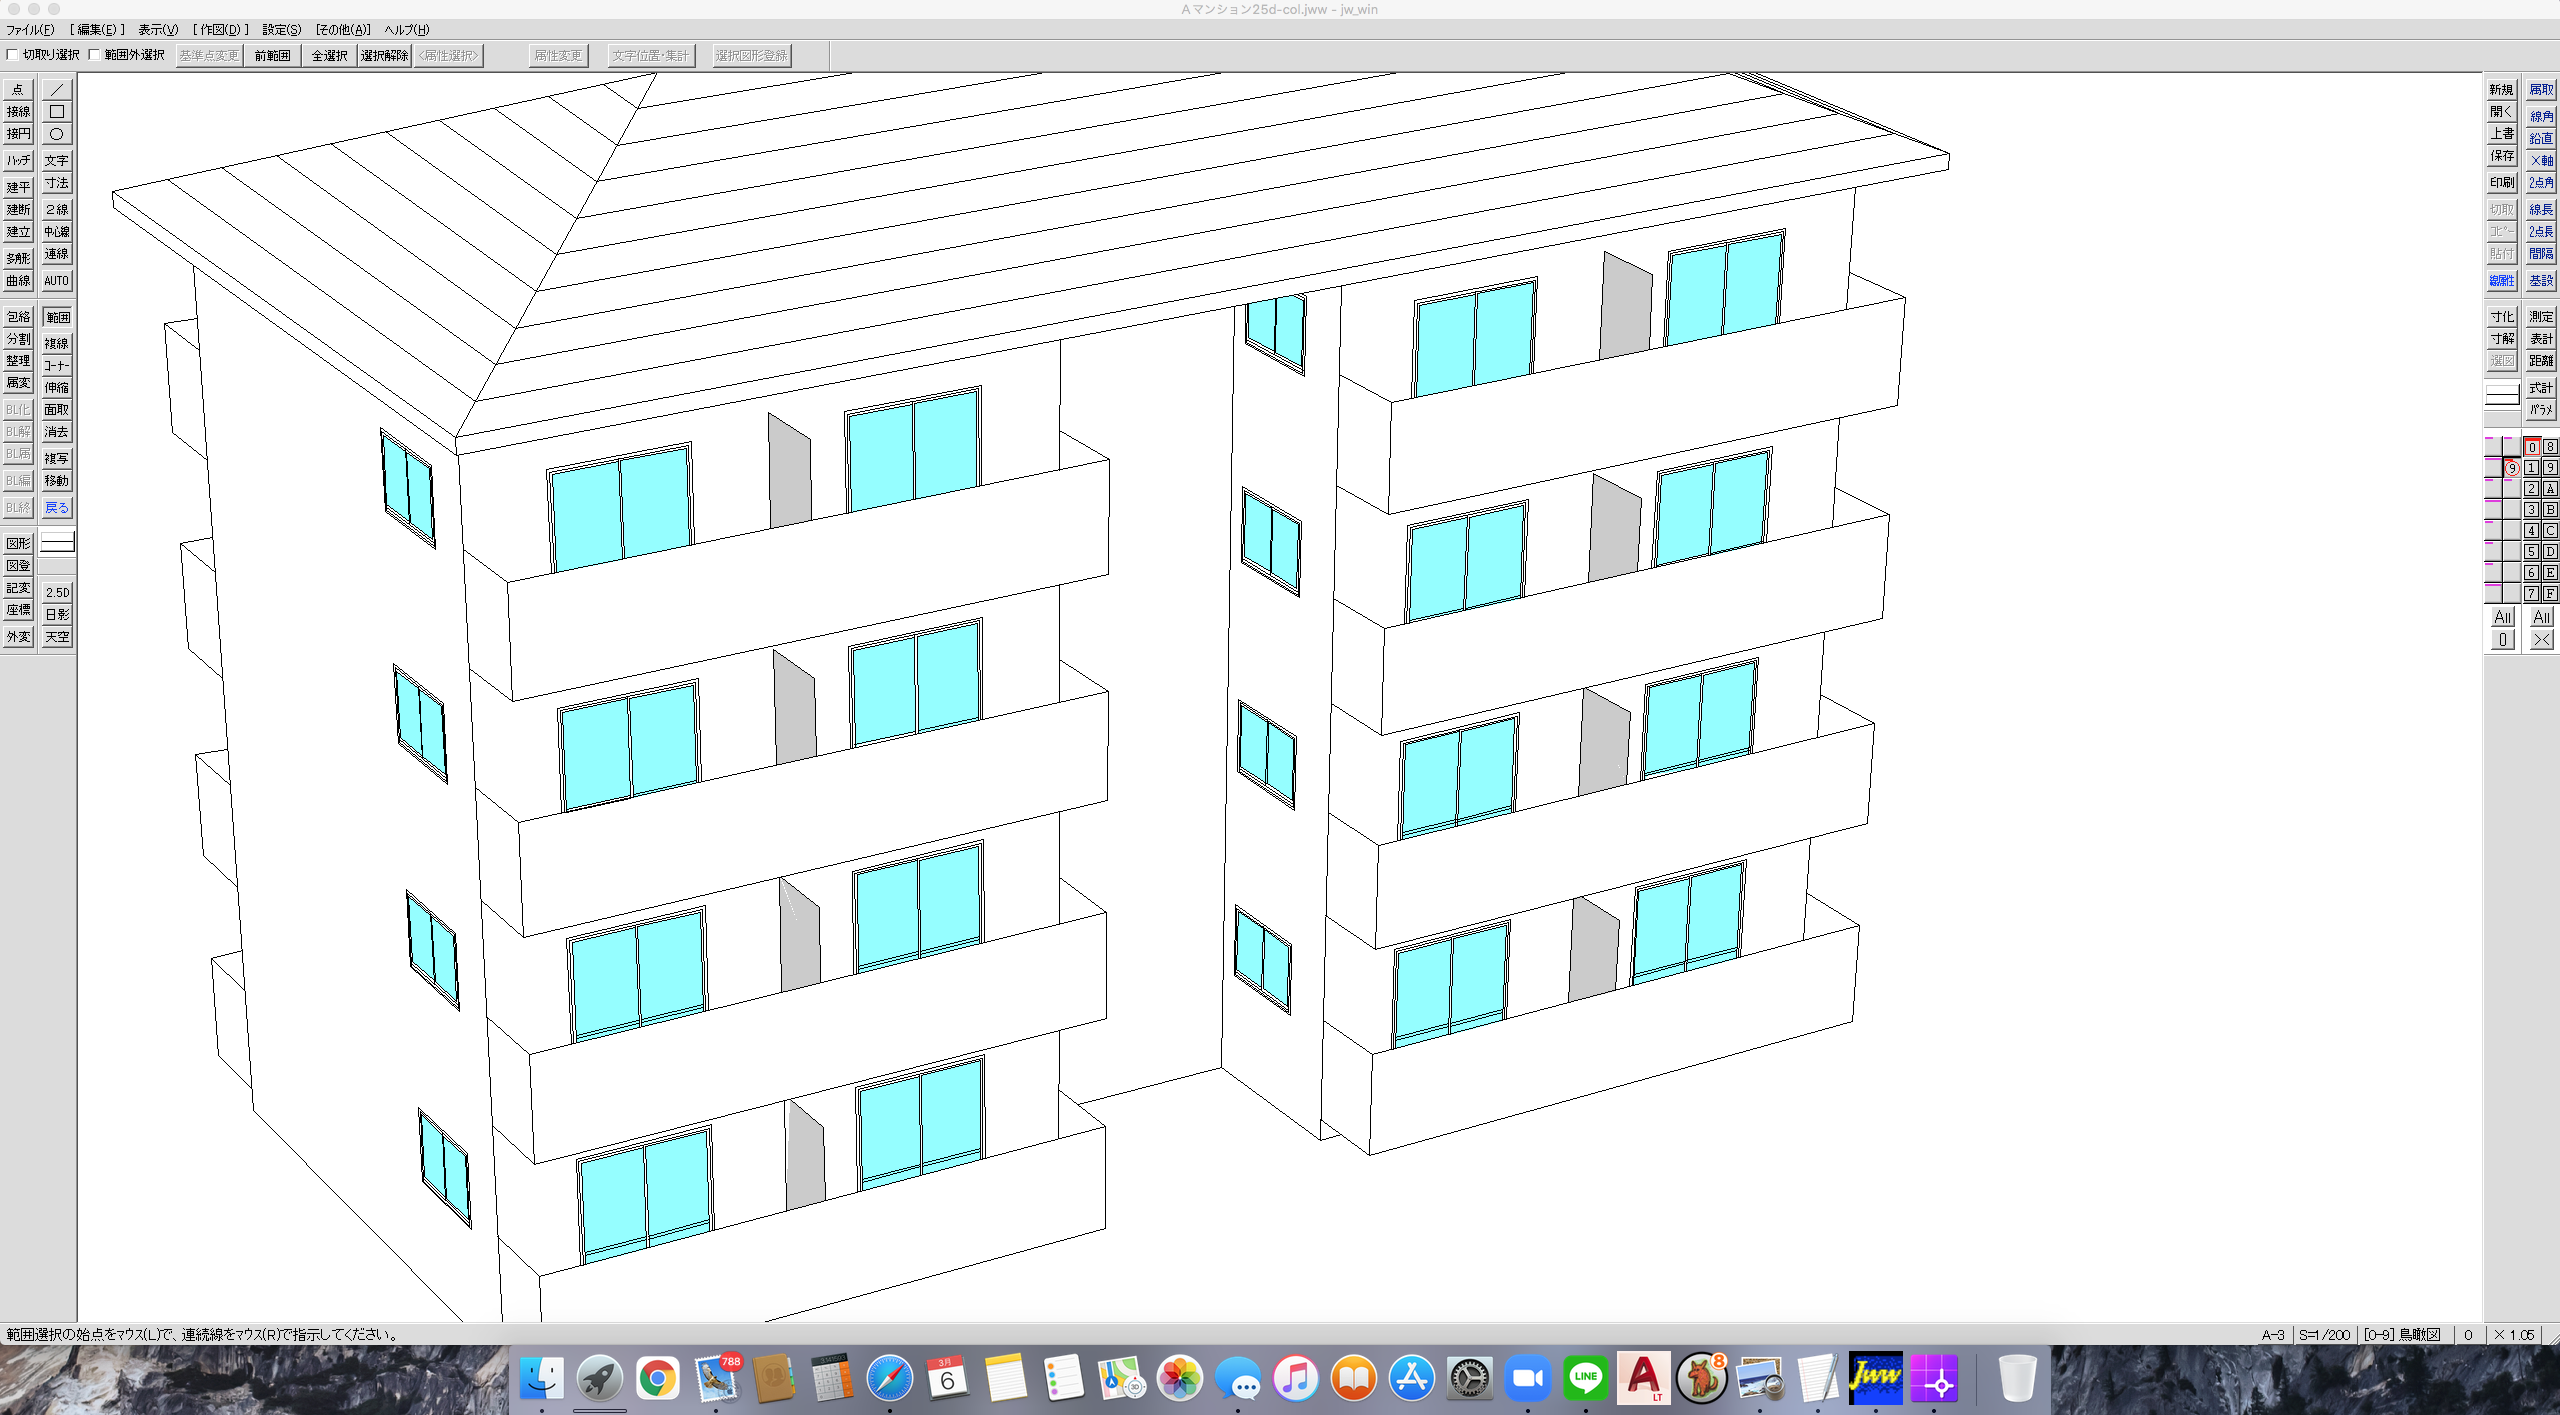2560x1415 pixels.
Task: Open the 作図(D) menu
Action: pos(220,30)
